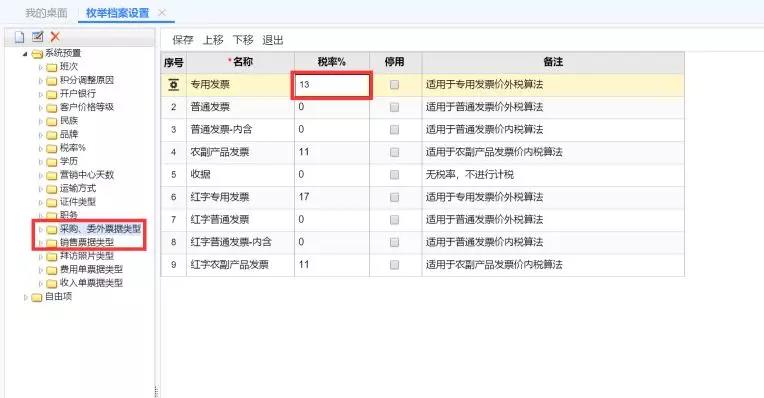Click the folder icon of 开户银行

pos(52,94)
